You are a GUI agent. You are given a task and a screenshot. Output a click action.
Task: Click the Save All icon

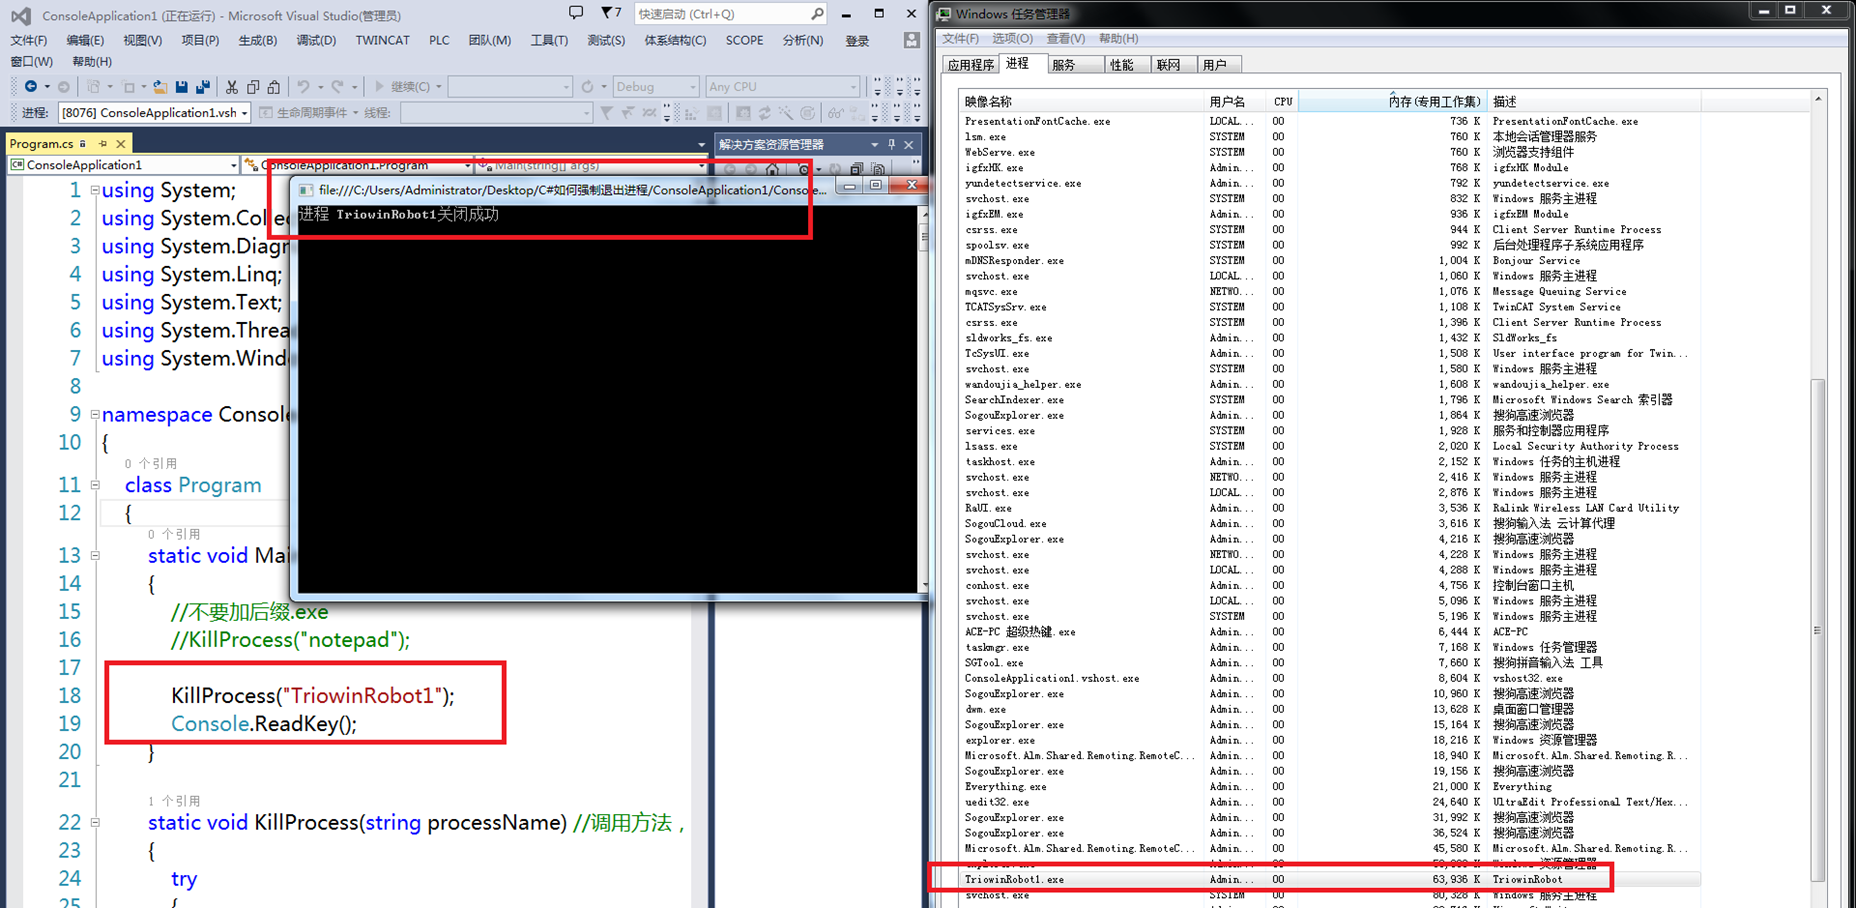pyautogui.click(x=203, y=87)
